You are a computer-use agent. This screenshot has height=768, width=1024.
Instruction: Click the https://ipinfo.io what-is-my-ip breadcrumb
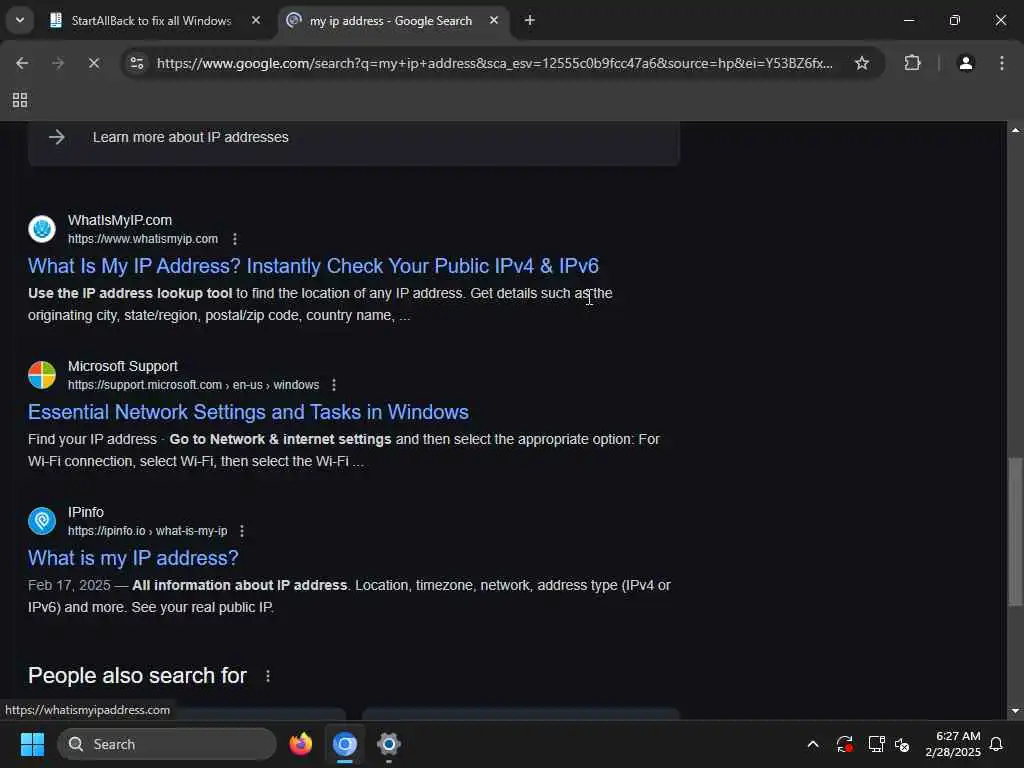(148, 531)
